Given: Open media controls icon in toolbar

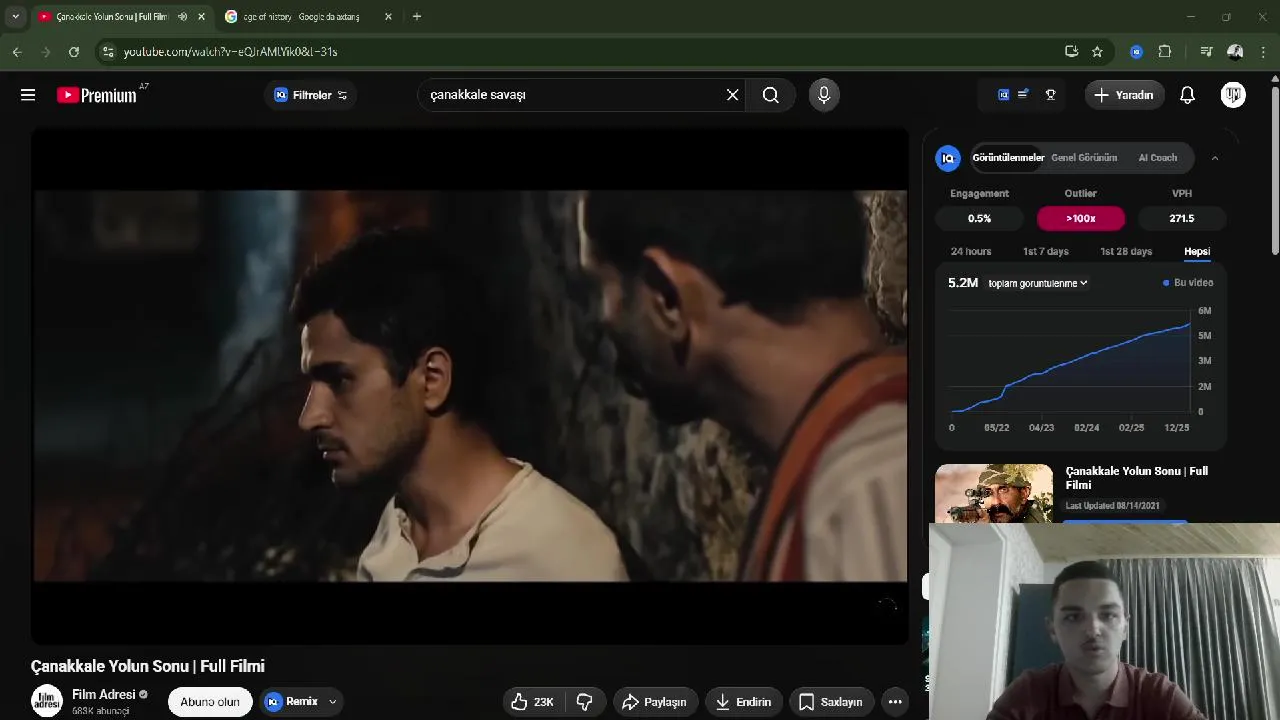Looking at the screenshot, I should [x=1206, y=52].
